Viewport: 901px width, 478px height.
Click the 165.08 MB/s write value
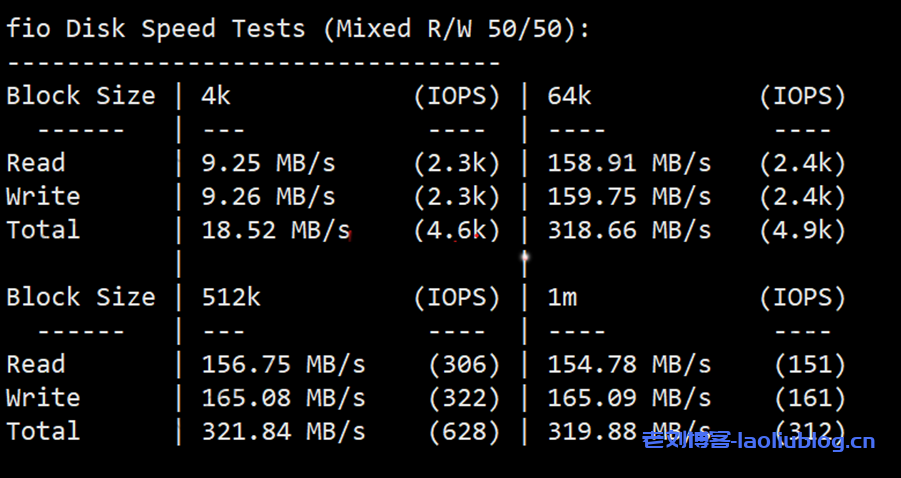[x=283, y=398]
